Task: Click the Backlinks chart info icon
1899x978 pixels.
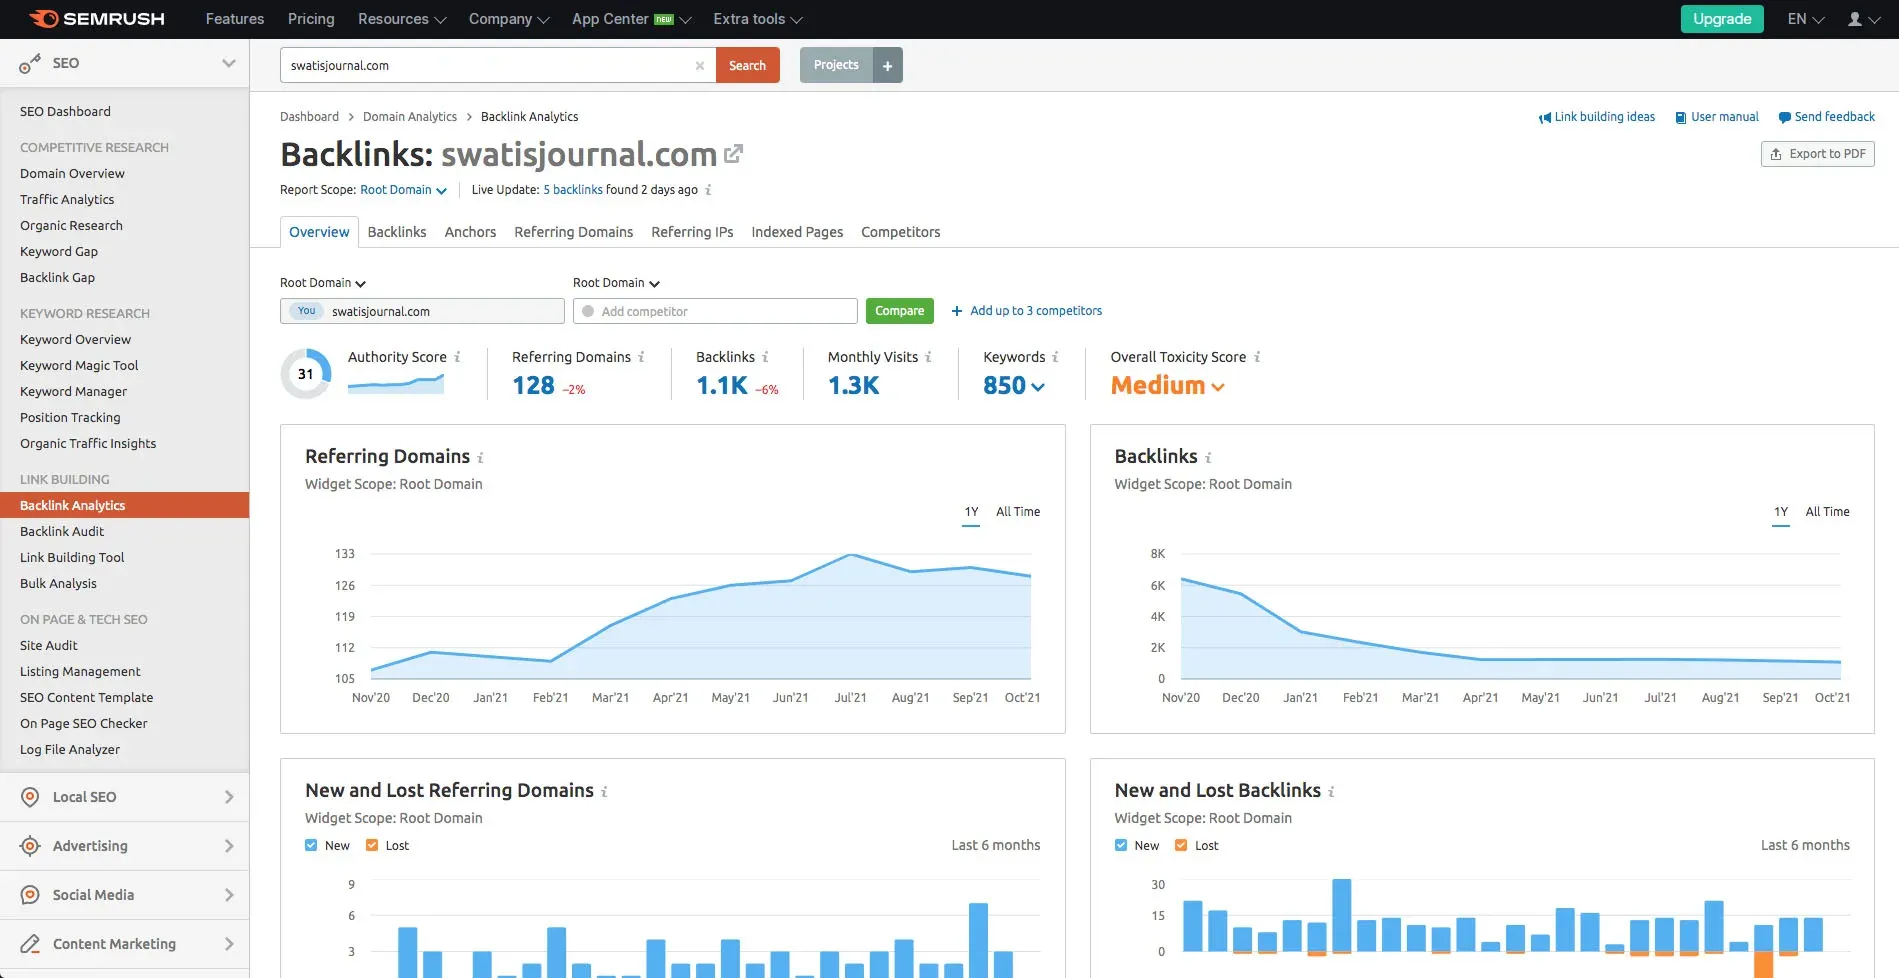Action: (1208, 458)
